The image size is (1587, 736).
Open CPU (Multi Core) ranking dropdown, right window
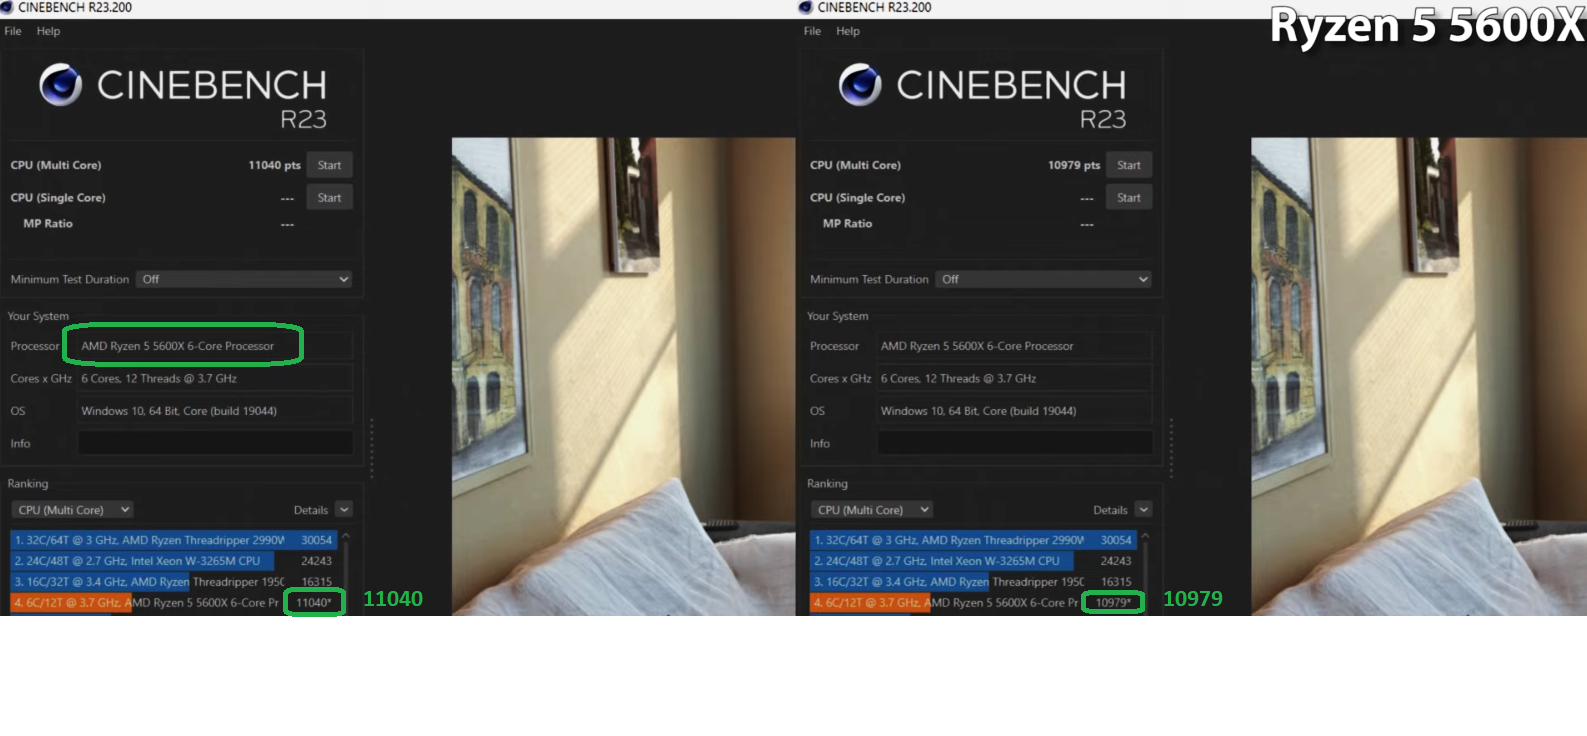872,510
